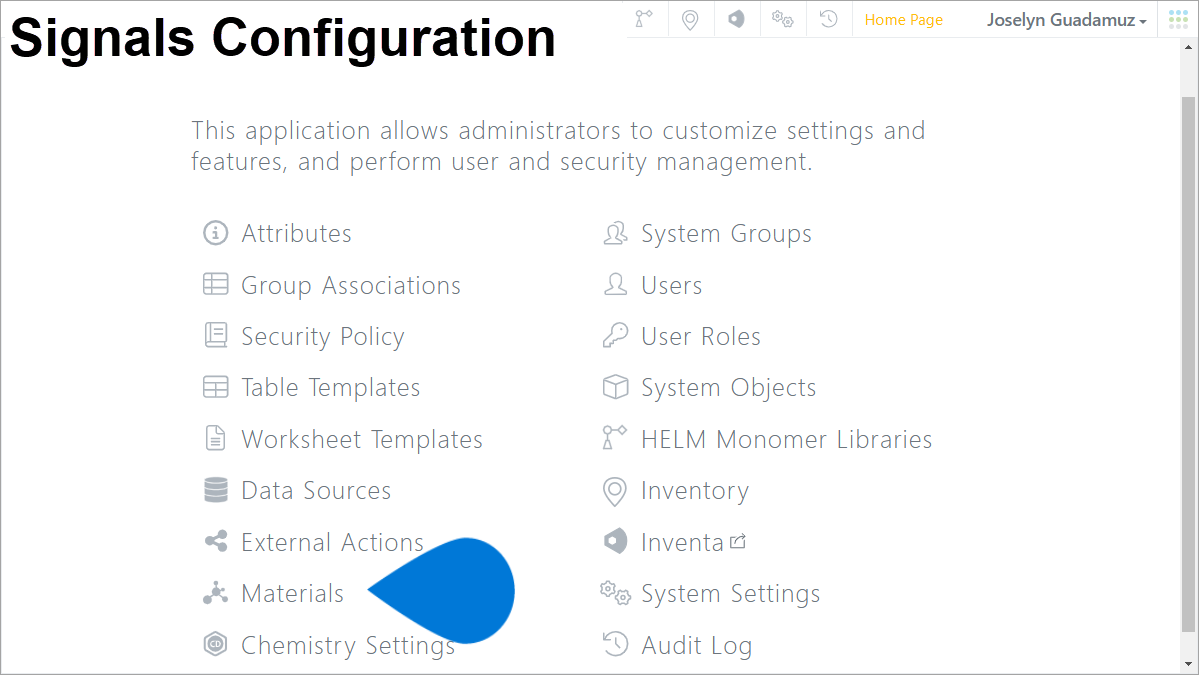Open System Settings from list
The height and width of the screenshot is (675, 1199).
tap(730, 594)
